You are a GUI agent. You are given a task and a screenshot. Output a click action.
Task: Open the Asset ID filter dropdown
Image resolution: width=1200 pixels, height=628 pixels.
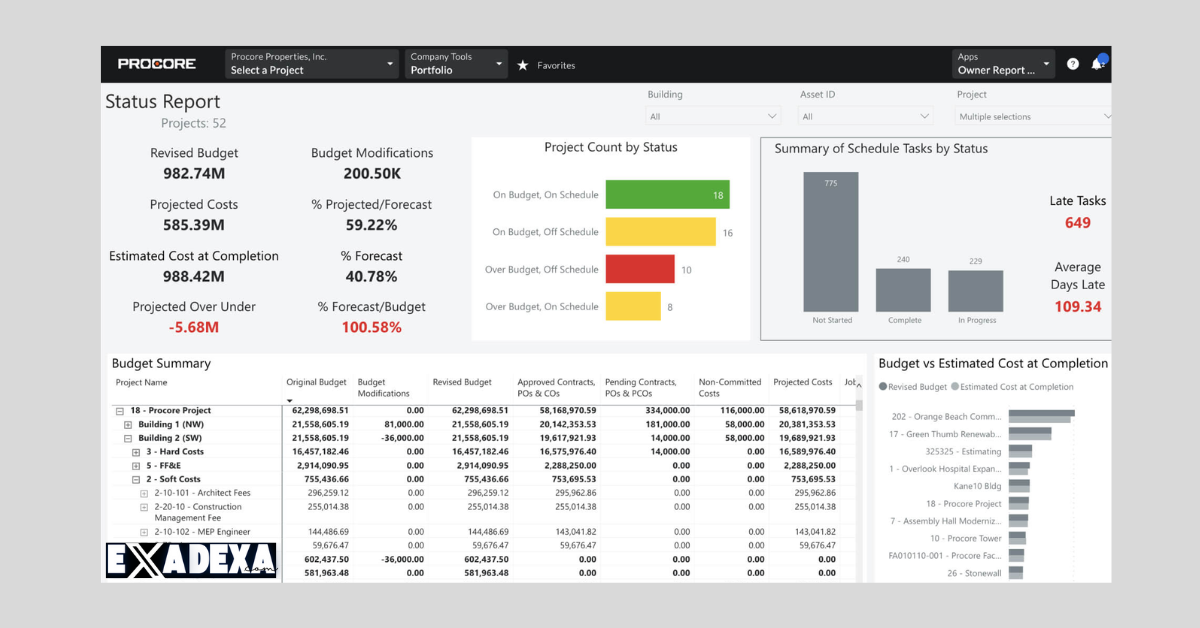864,115
